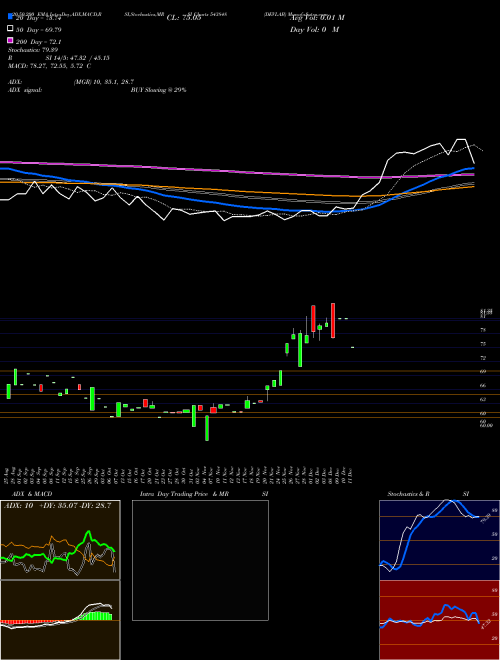
Task: Click the '(MGR) 10, 35.1, 28.7' ADX values
Action: point(104,82)
